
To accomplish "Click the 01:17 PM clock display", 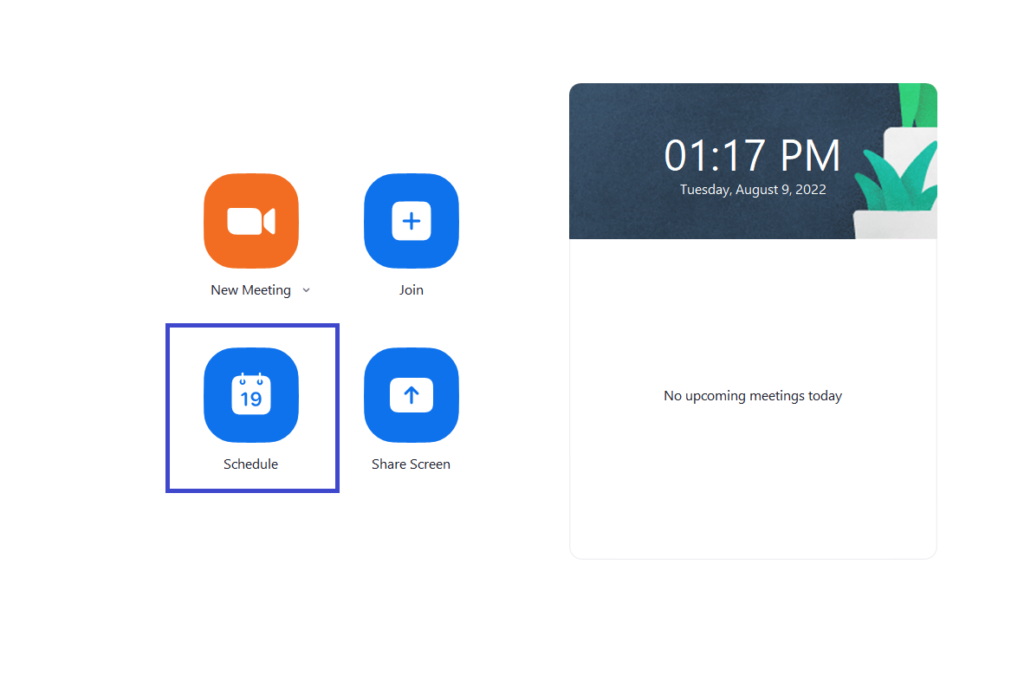I will tap(752, 155).
